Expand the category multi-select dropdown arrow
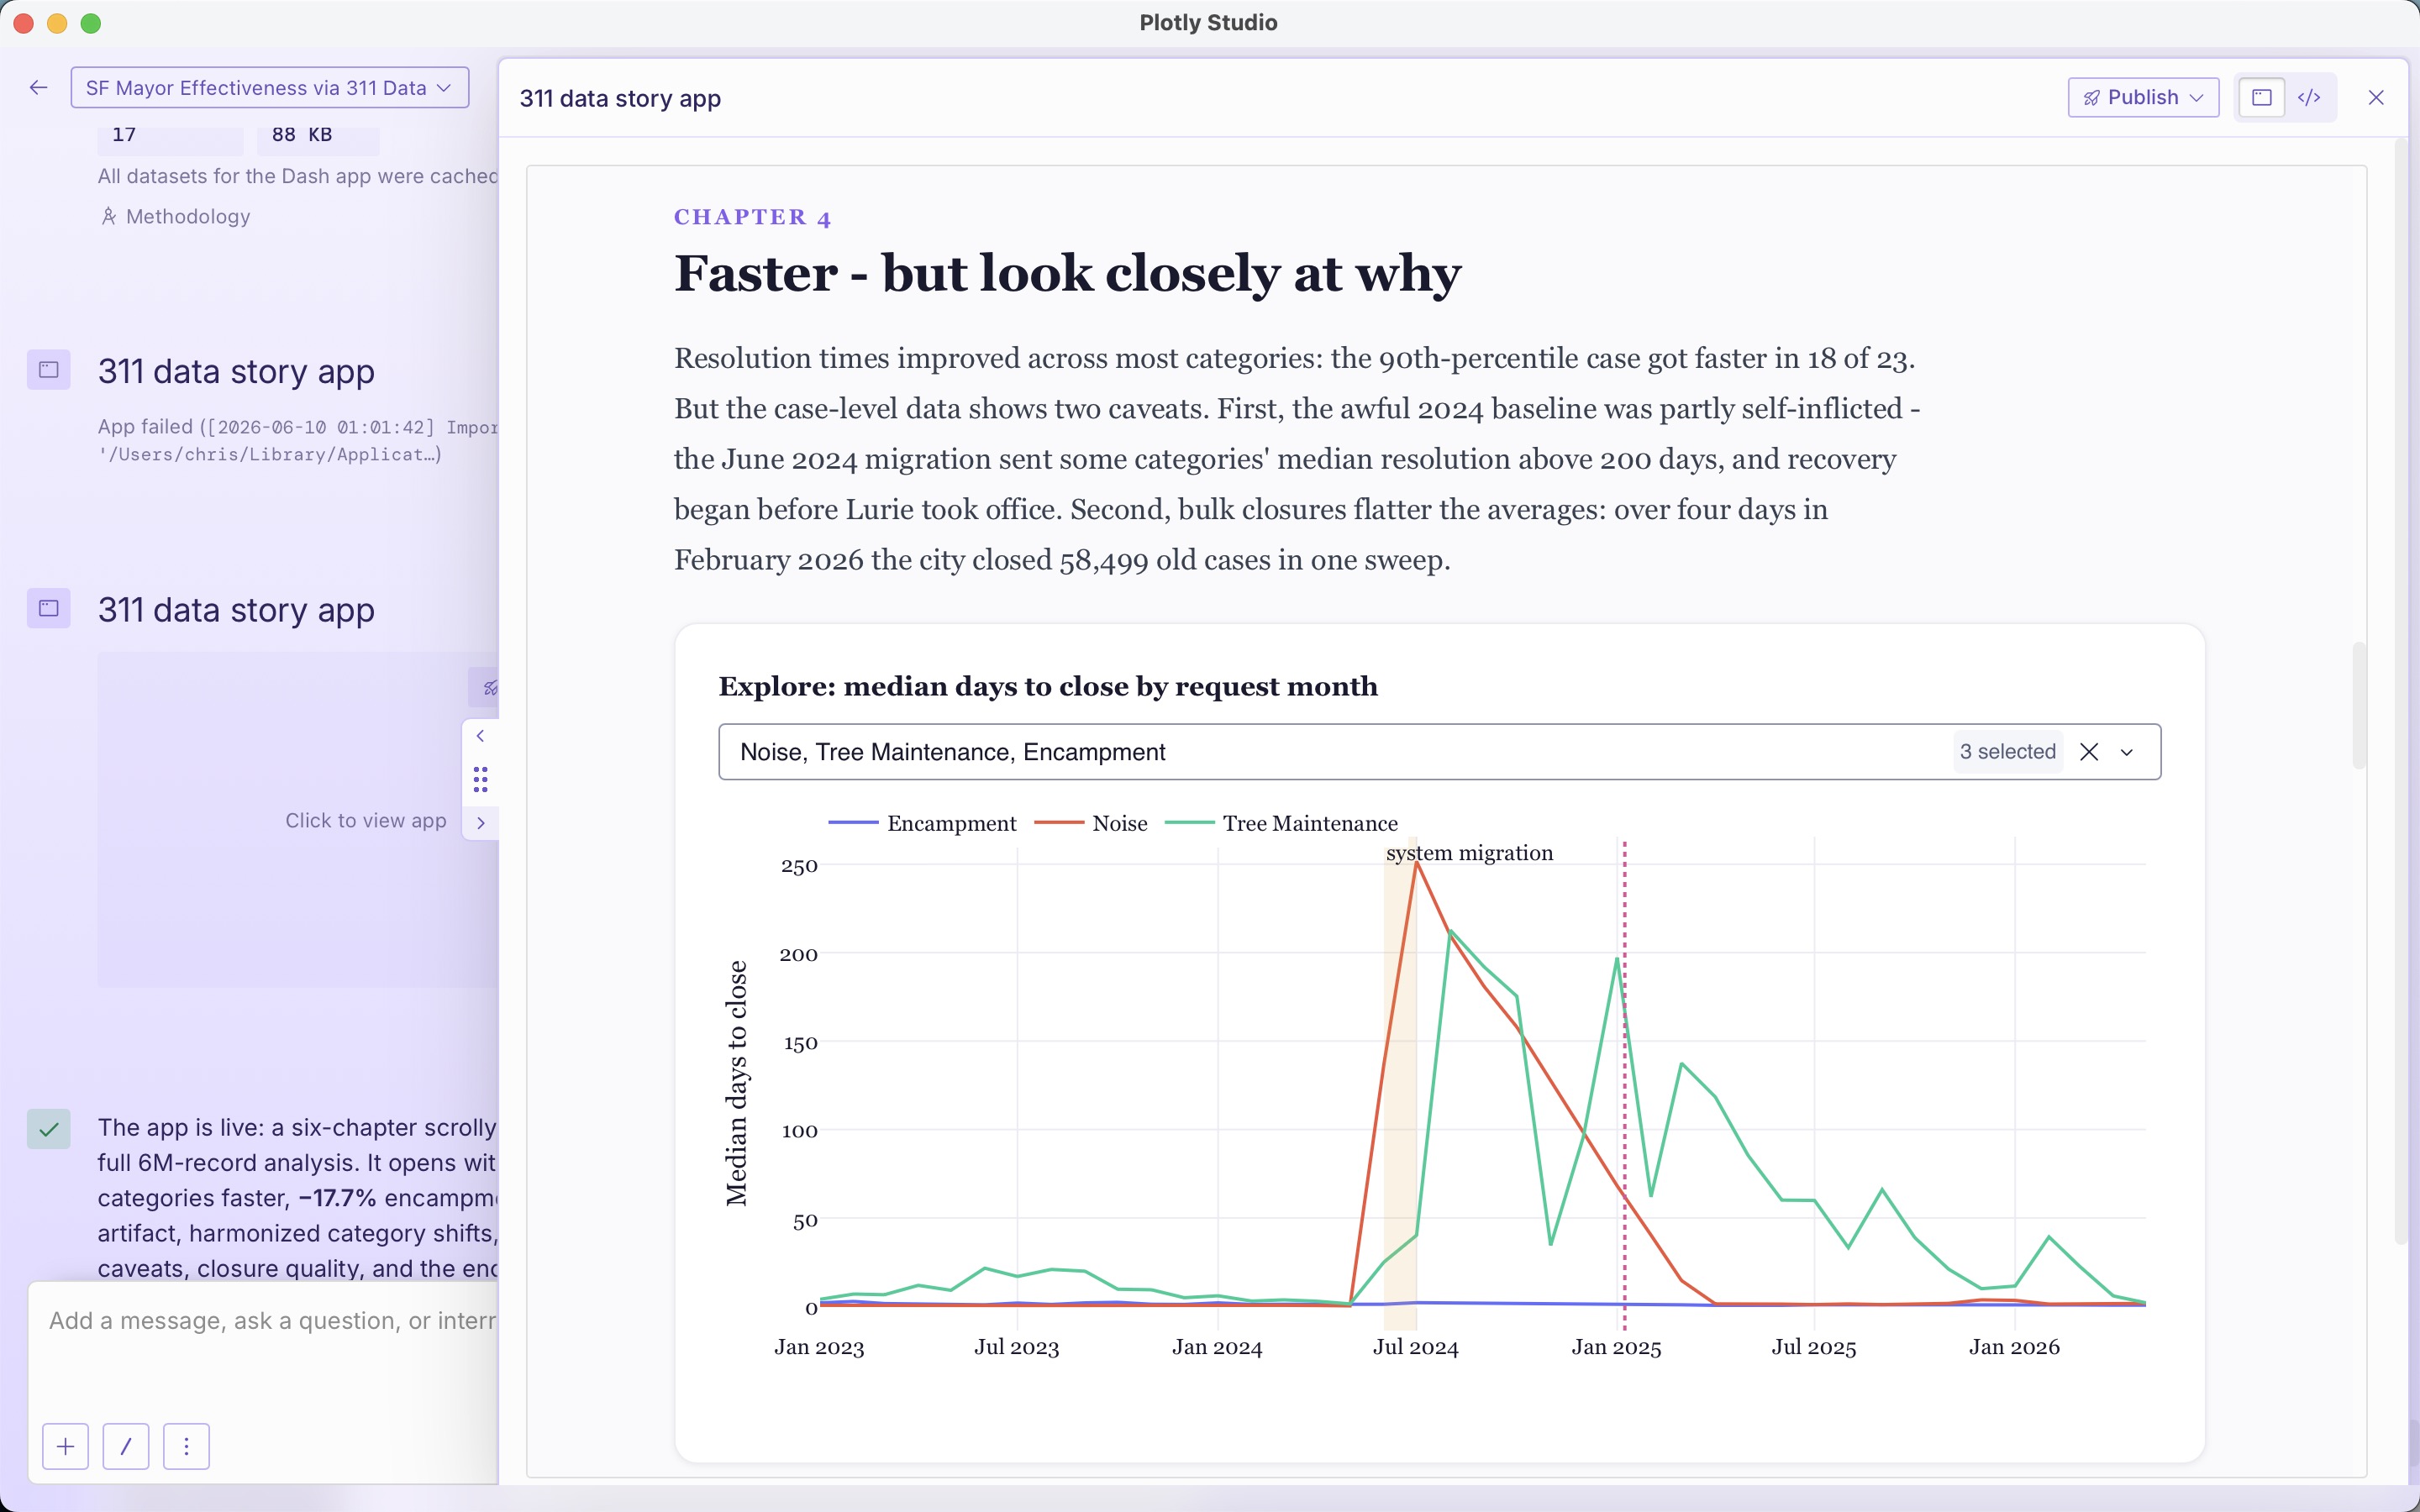2420x1512 pixels. 2127,752
